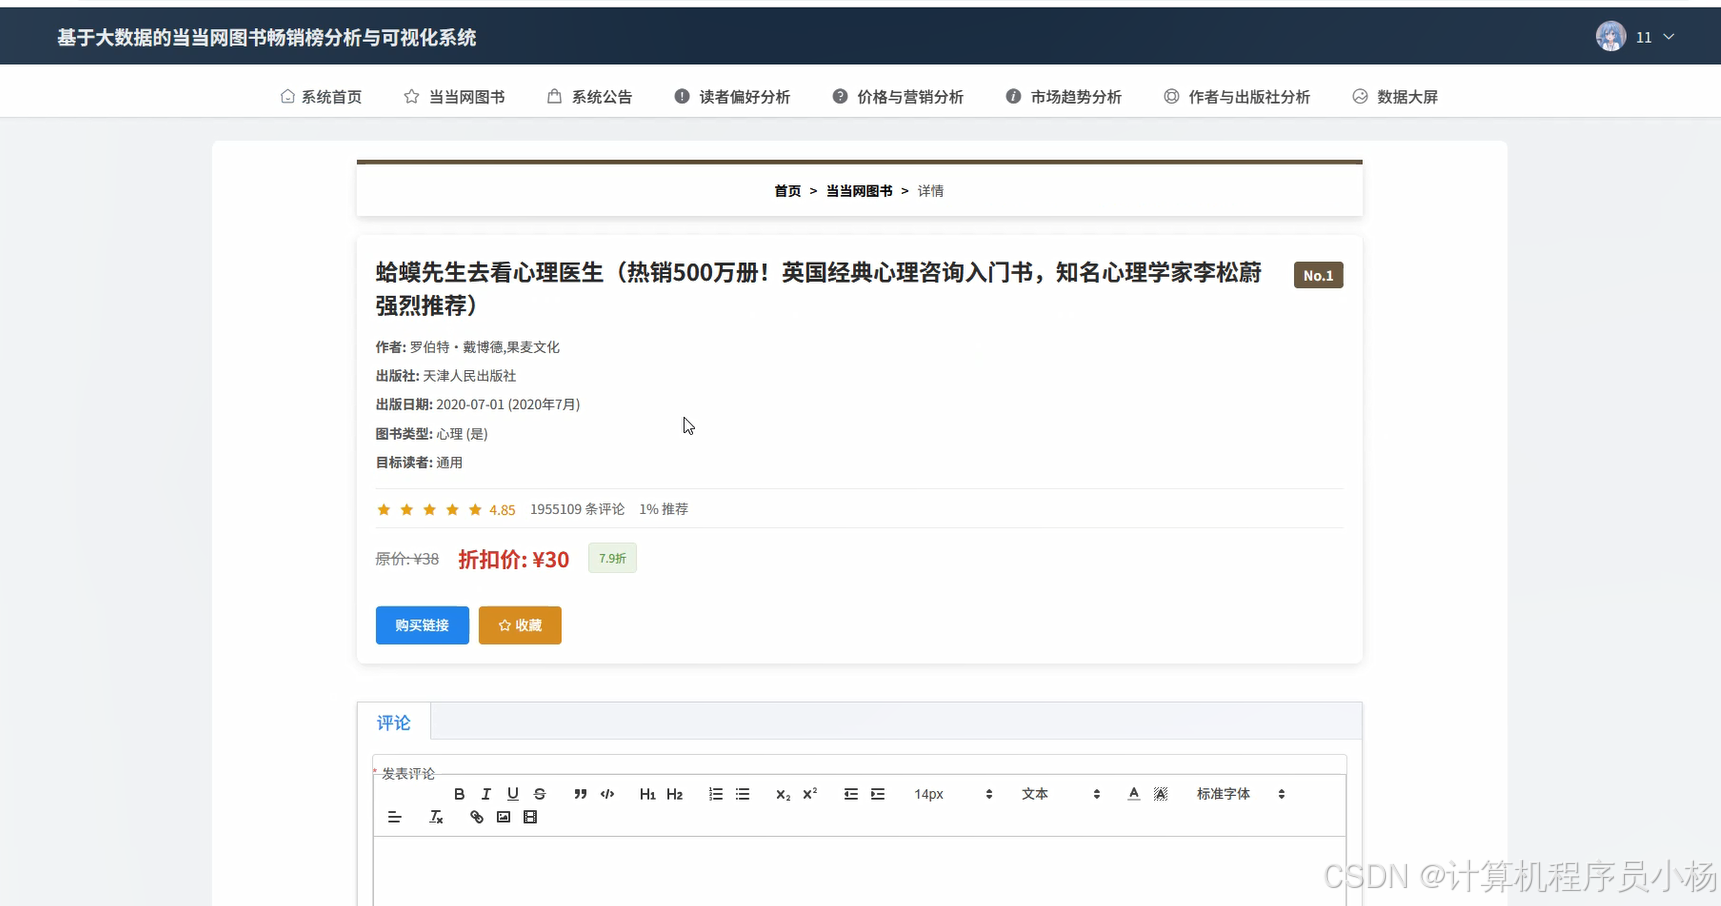Image resolution: width=1721 pixels, height=906 pixels.
Task: Click the first rating star
Action: 383,510
